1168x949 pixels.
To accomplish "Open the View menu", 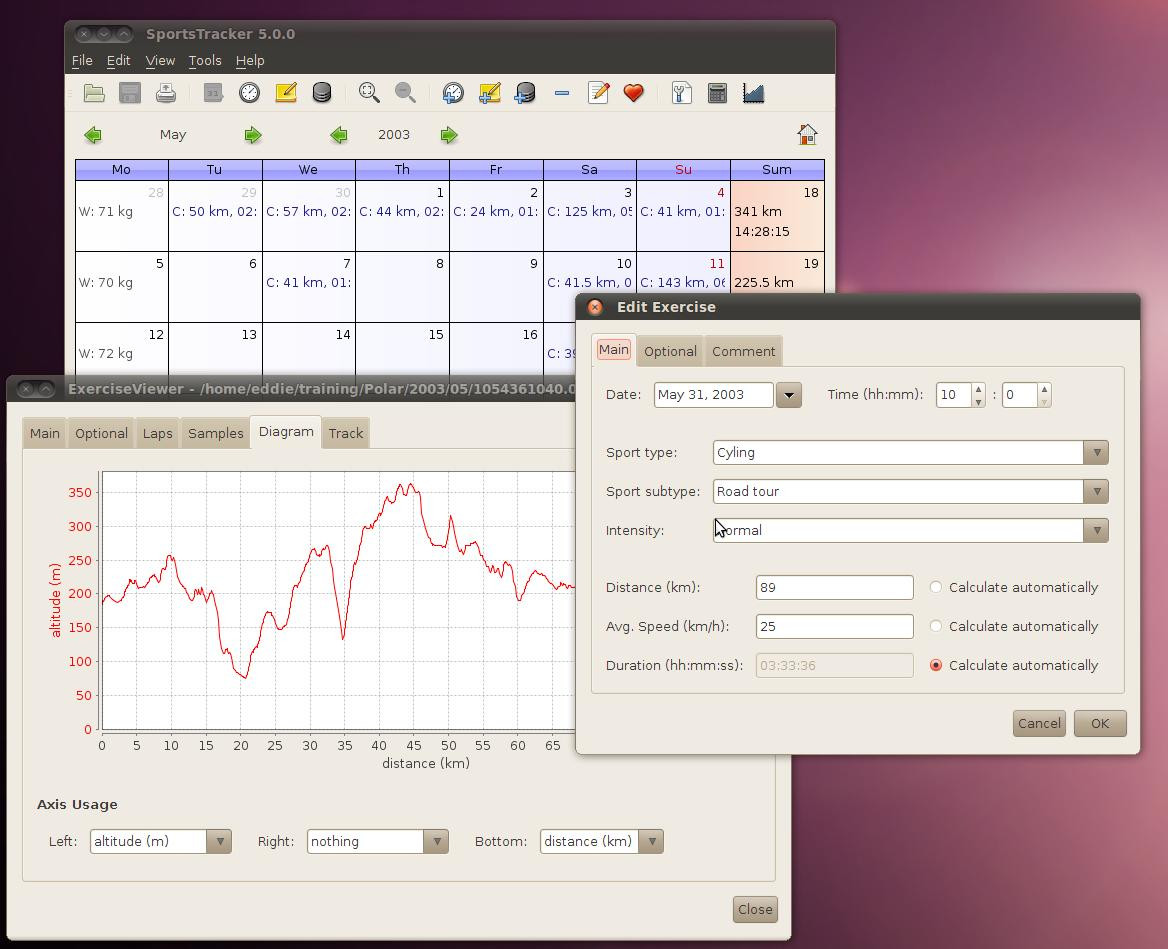I will [160, 60].
